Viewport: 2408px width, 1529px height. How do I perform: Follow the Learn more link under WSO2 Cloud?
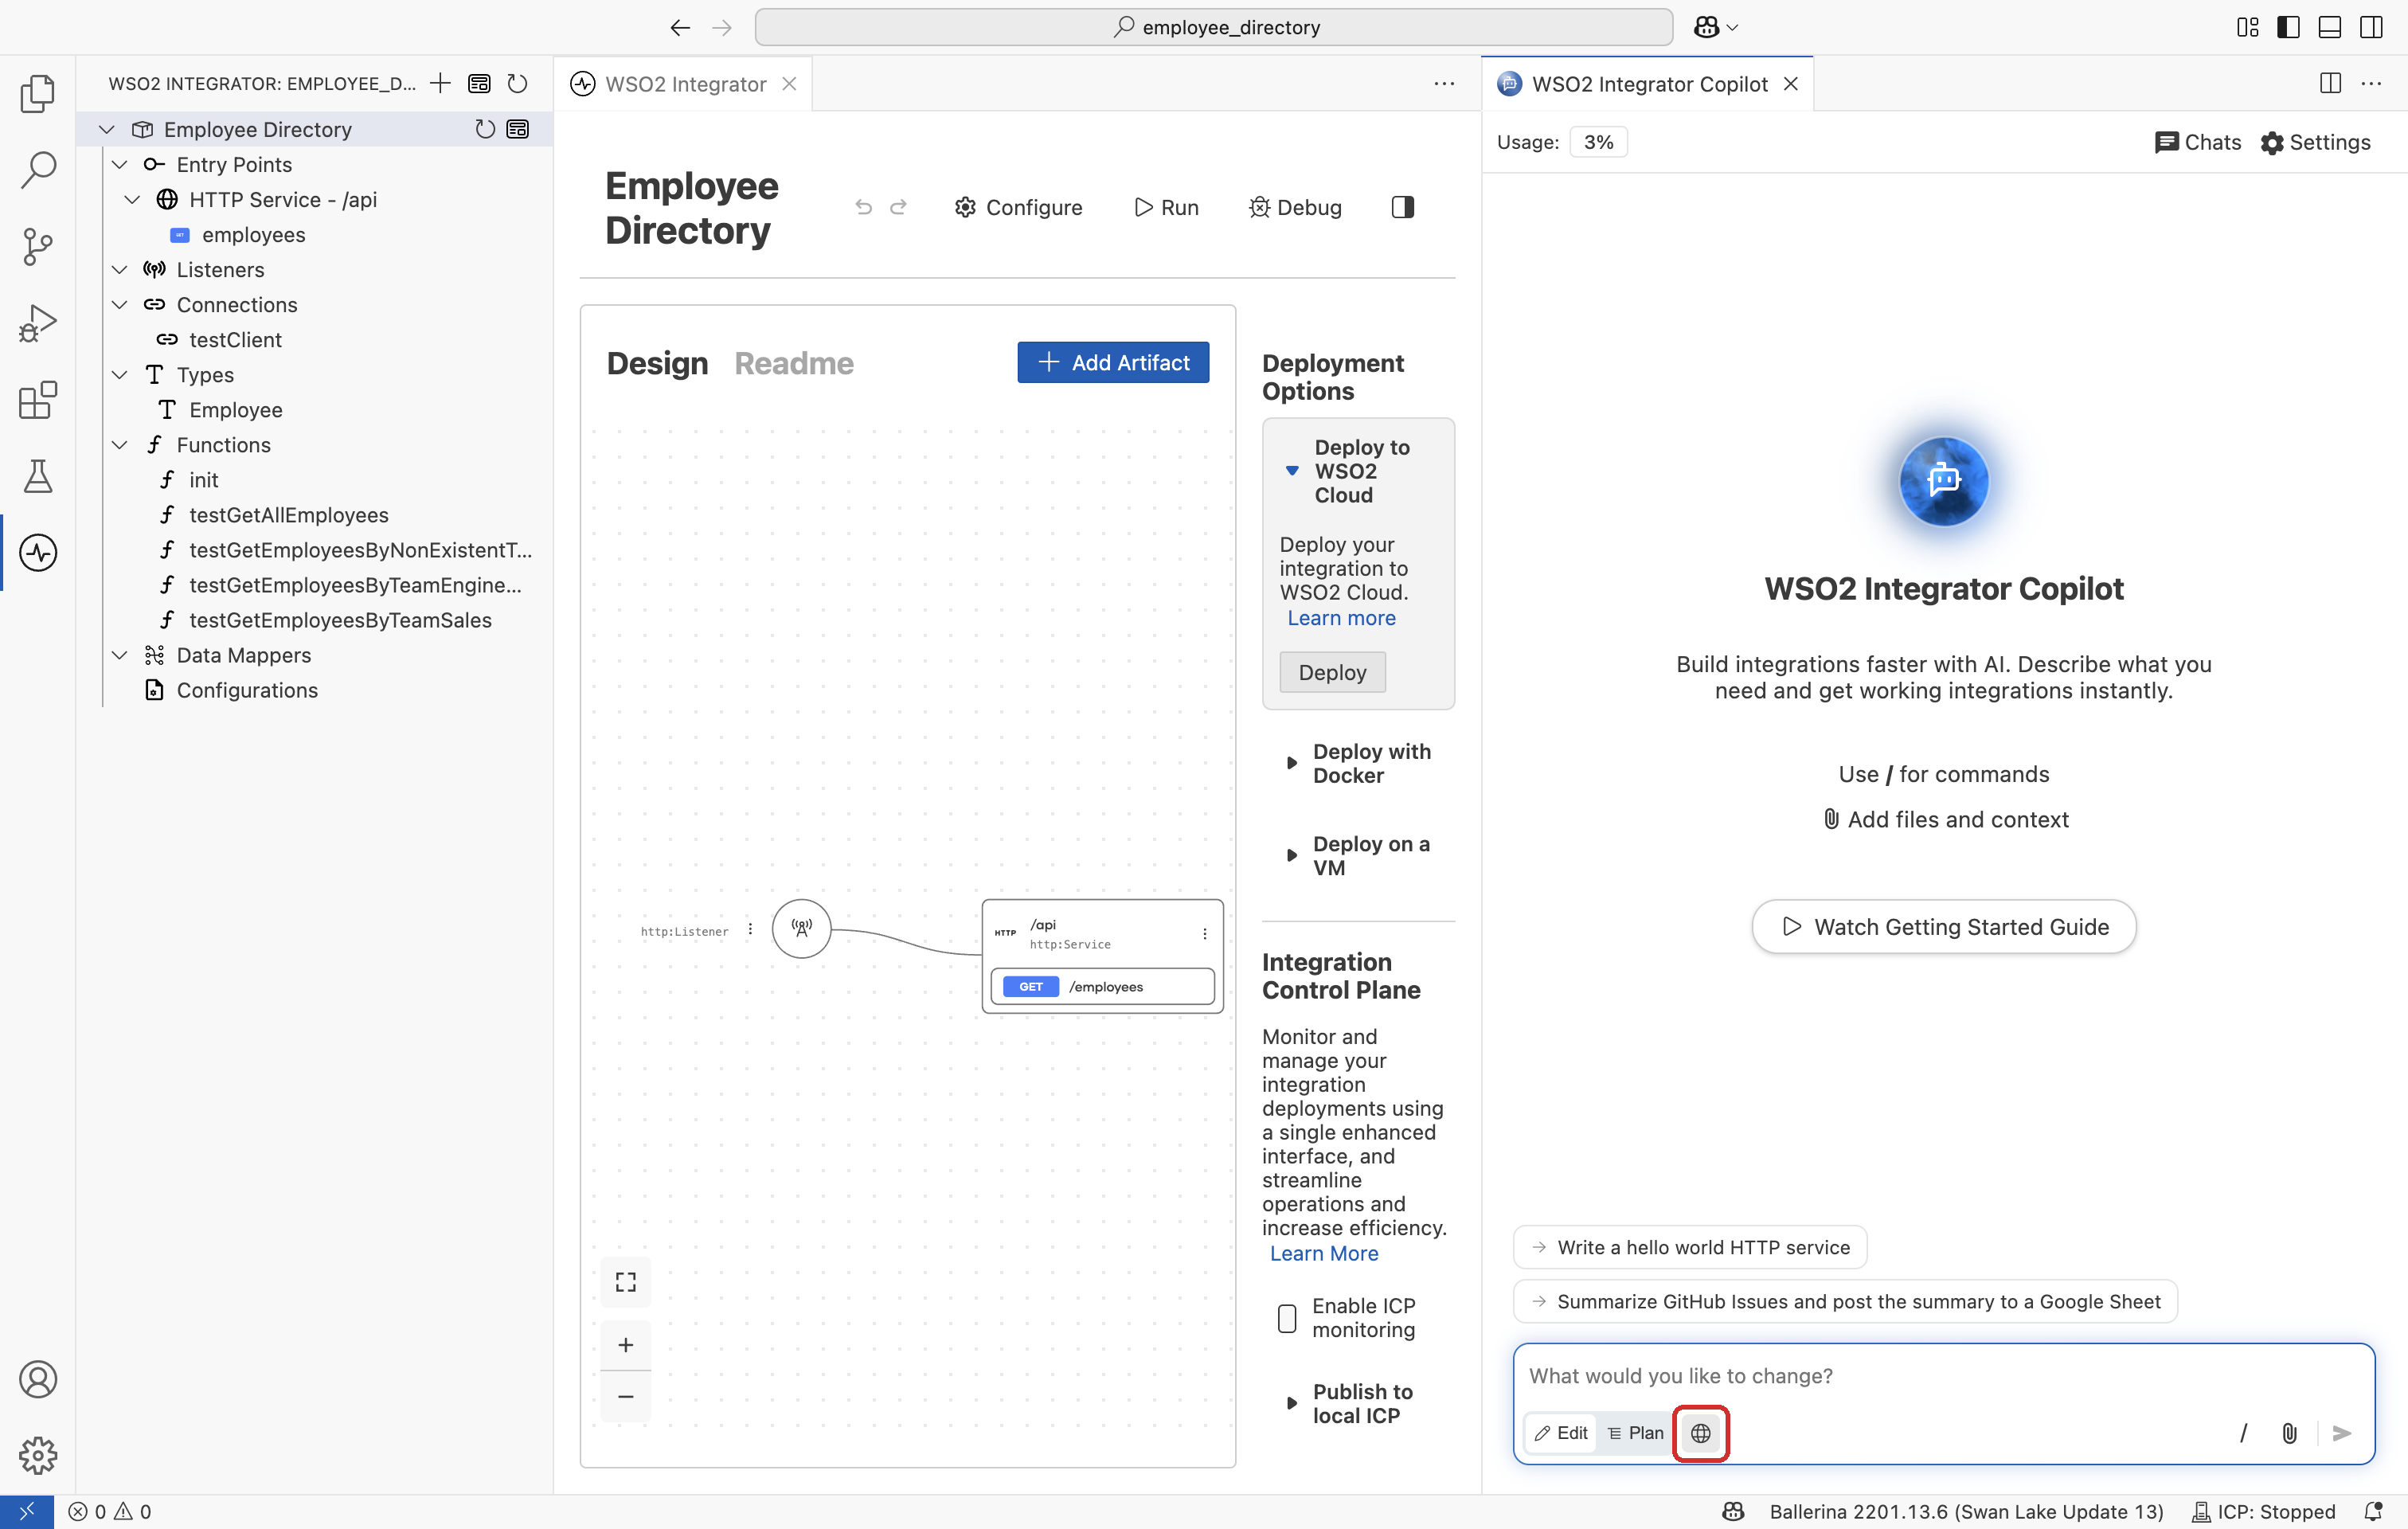(x=1341, y=618)
